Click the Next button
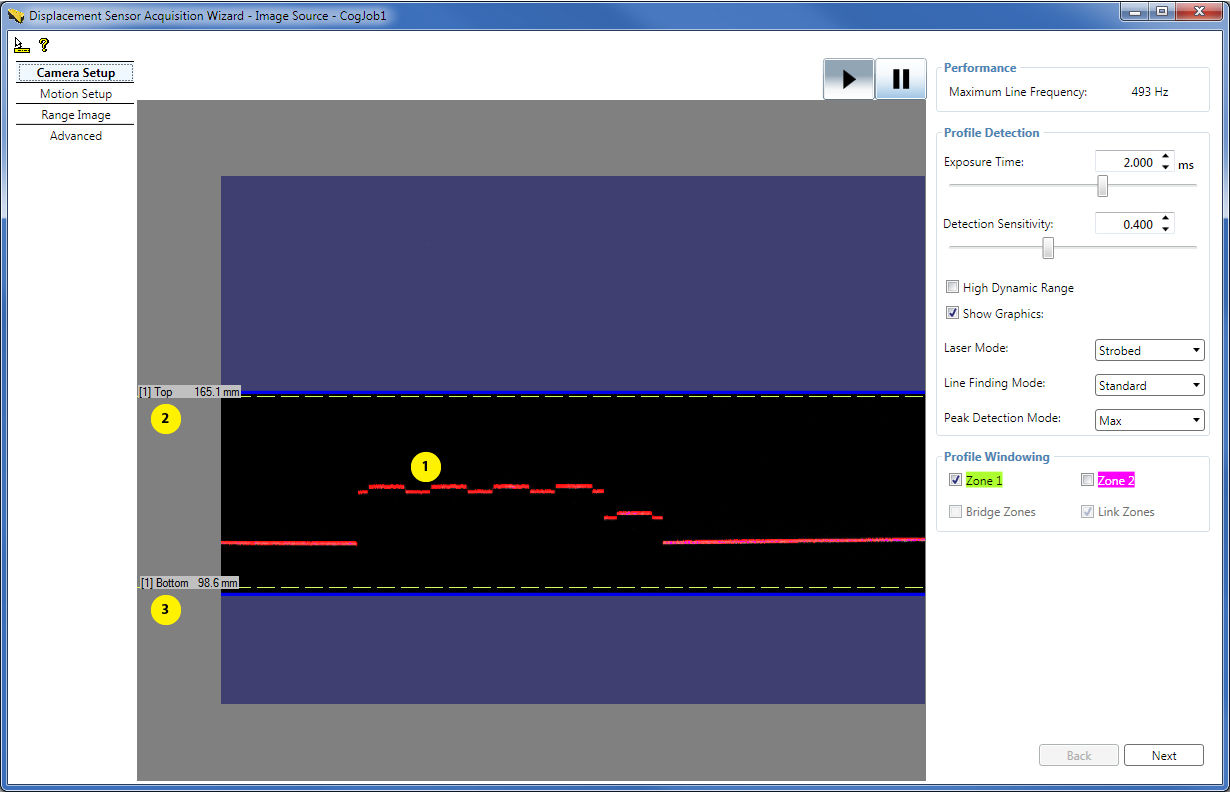The height and width of the screenshot is (793, 1230). click(x=1163, y=755)
